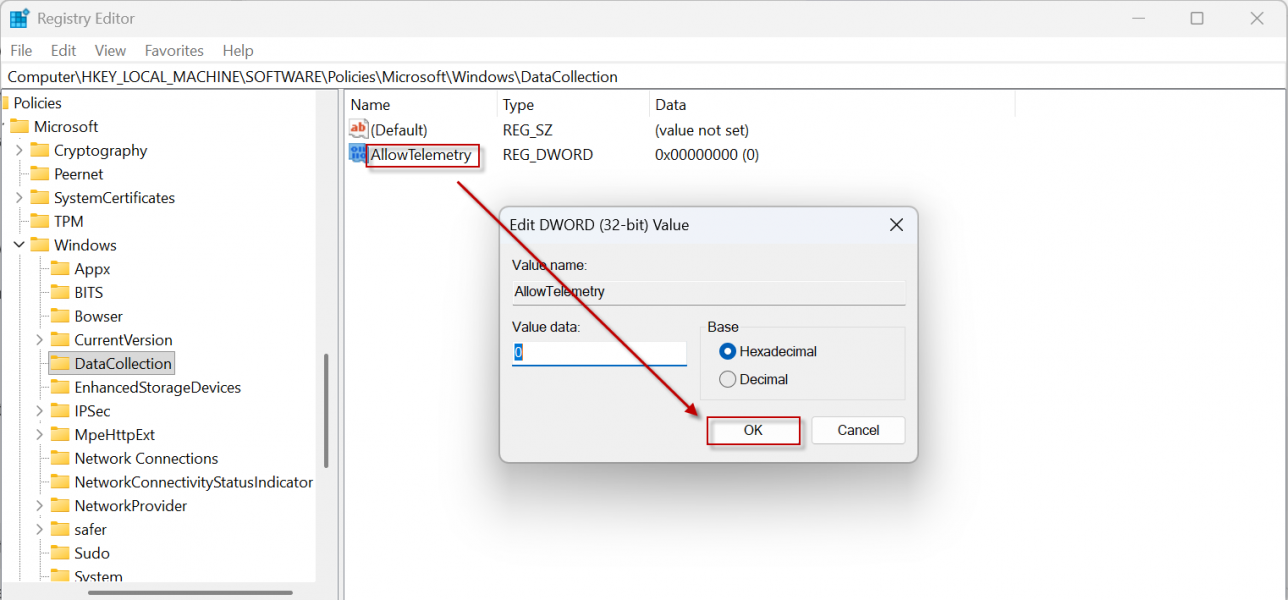The width and height of the screenshot is (1288, 600).
Task: Select the TPM folder icon
Action: point(40,222)
